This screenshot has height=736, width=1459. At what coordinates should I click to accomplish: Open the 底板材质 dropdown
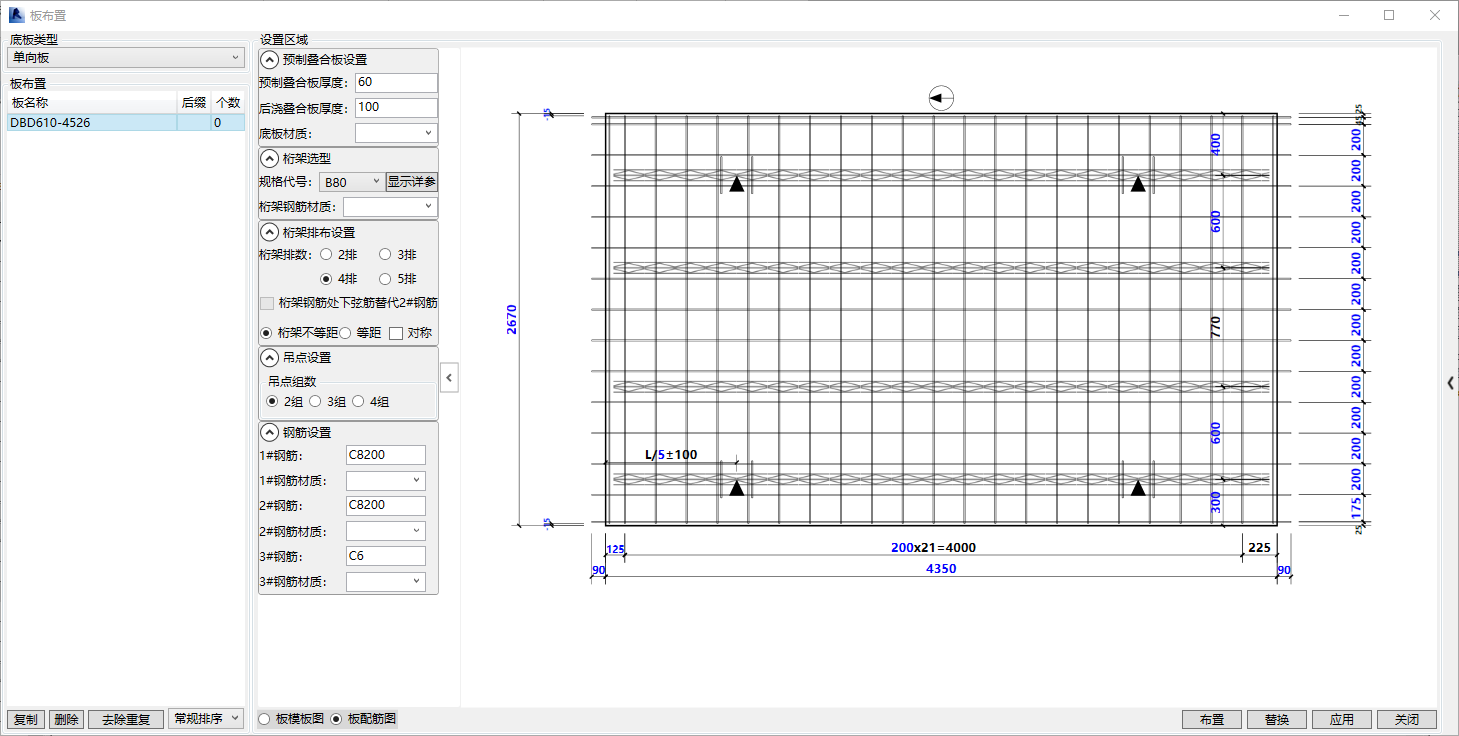396,132
